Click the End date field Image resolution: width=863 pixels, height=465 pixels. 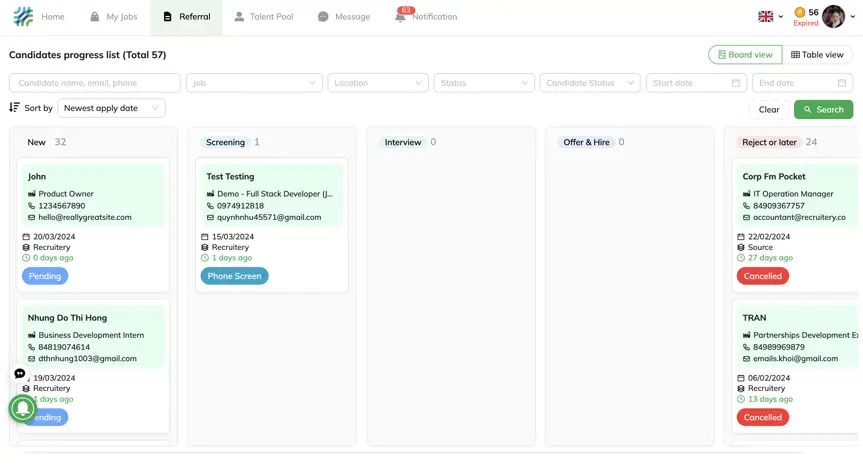802,83
